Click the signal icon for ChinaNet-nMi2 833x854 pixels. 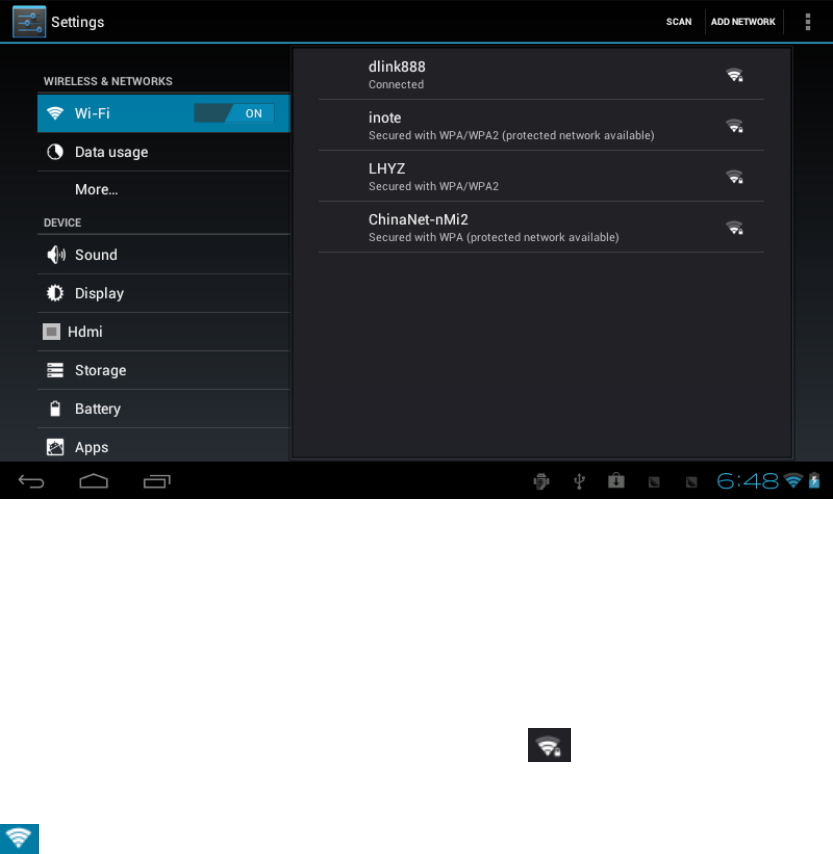(x=735, y=227)
